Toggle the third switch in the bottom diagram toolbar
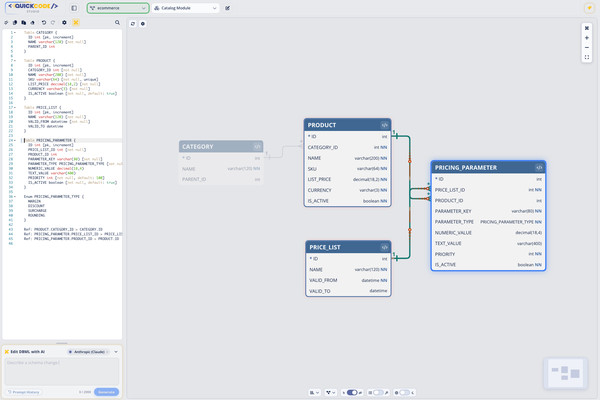This screenshot has height=400, width=600. (404, 393)
